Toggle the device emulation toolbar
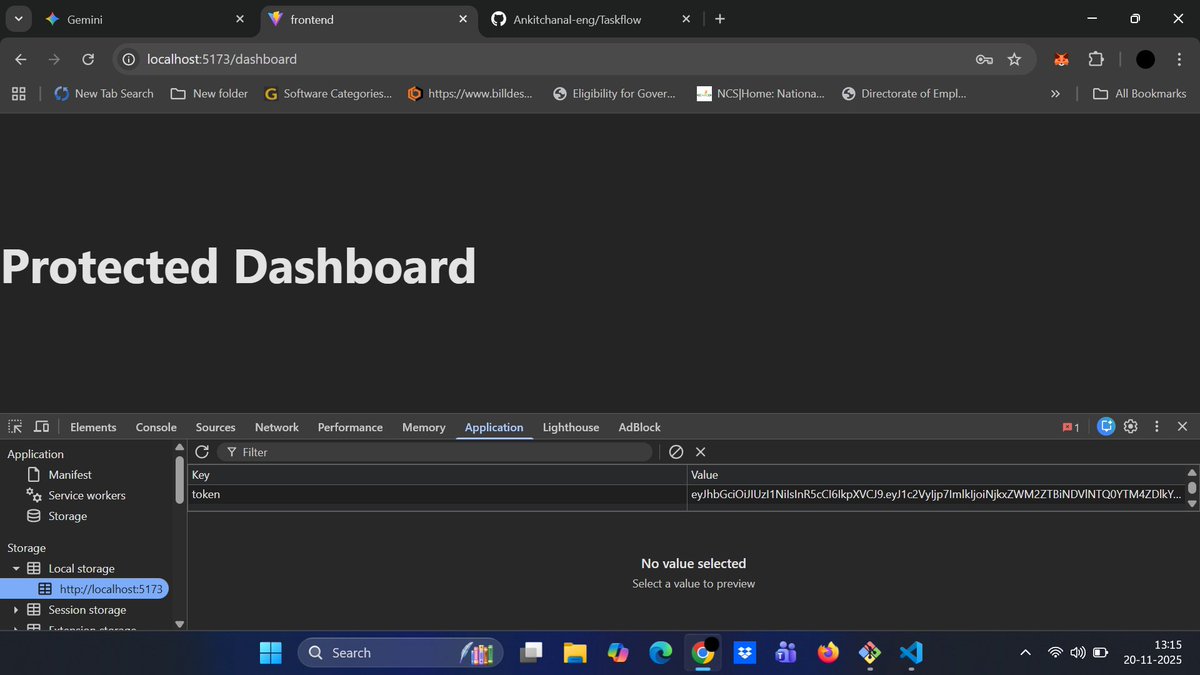Image resolution: width=1200 pixels, height=675 pixels. pyautogui.click(x=41, y=426)
